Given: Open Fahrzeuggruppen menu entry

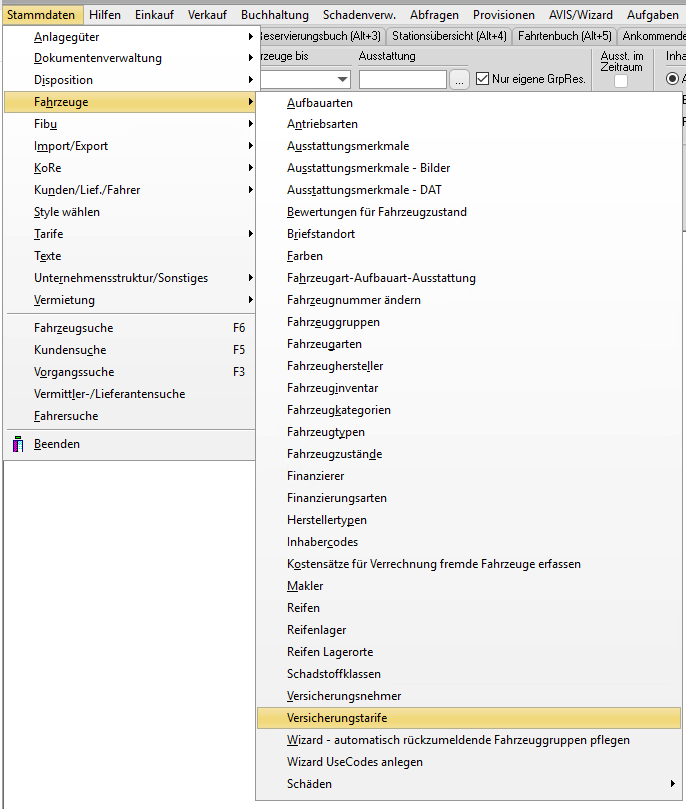Looking at the screenshot, I should pyautogui.click(x=333, y=322).
